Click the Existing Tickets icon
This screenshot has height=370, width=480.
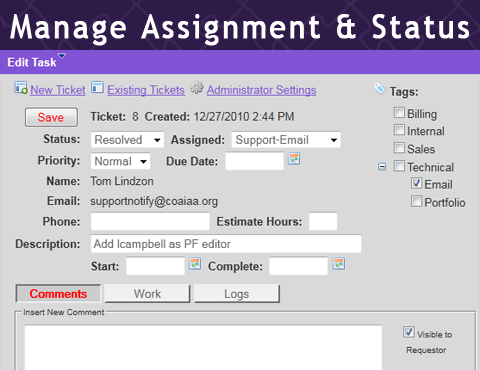(x=97, y=87)
